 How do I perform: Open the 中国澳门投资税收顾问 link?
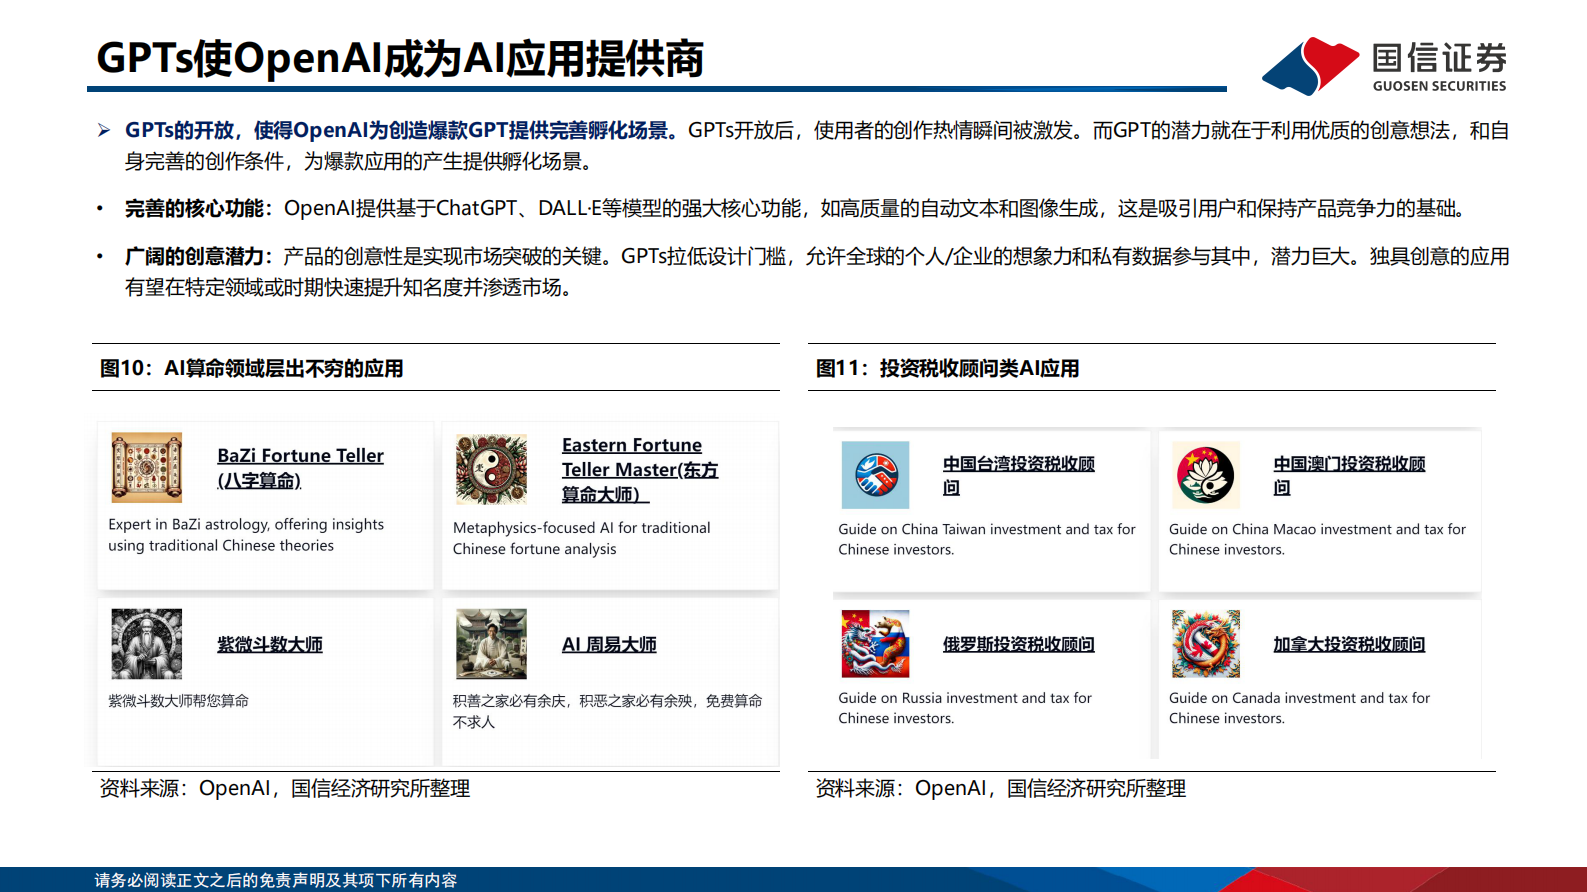tap(1349, 475)
